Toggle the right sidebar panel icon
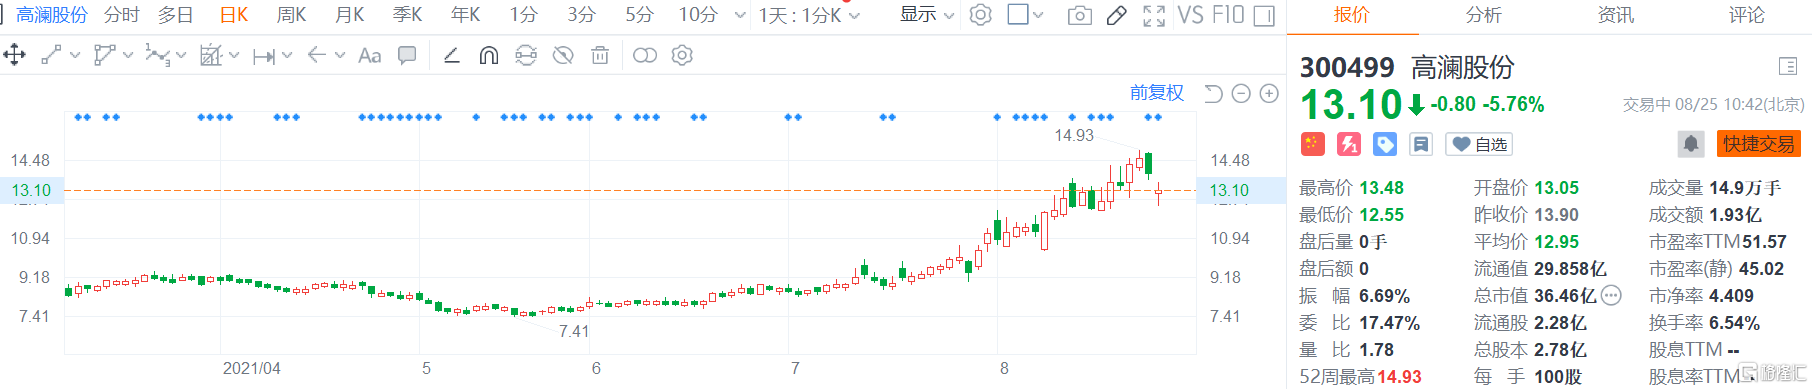 1264,15
